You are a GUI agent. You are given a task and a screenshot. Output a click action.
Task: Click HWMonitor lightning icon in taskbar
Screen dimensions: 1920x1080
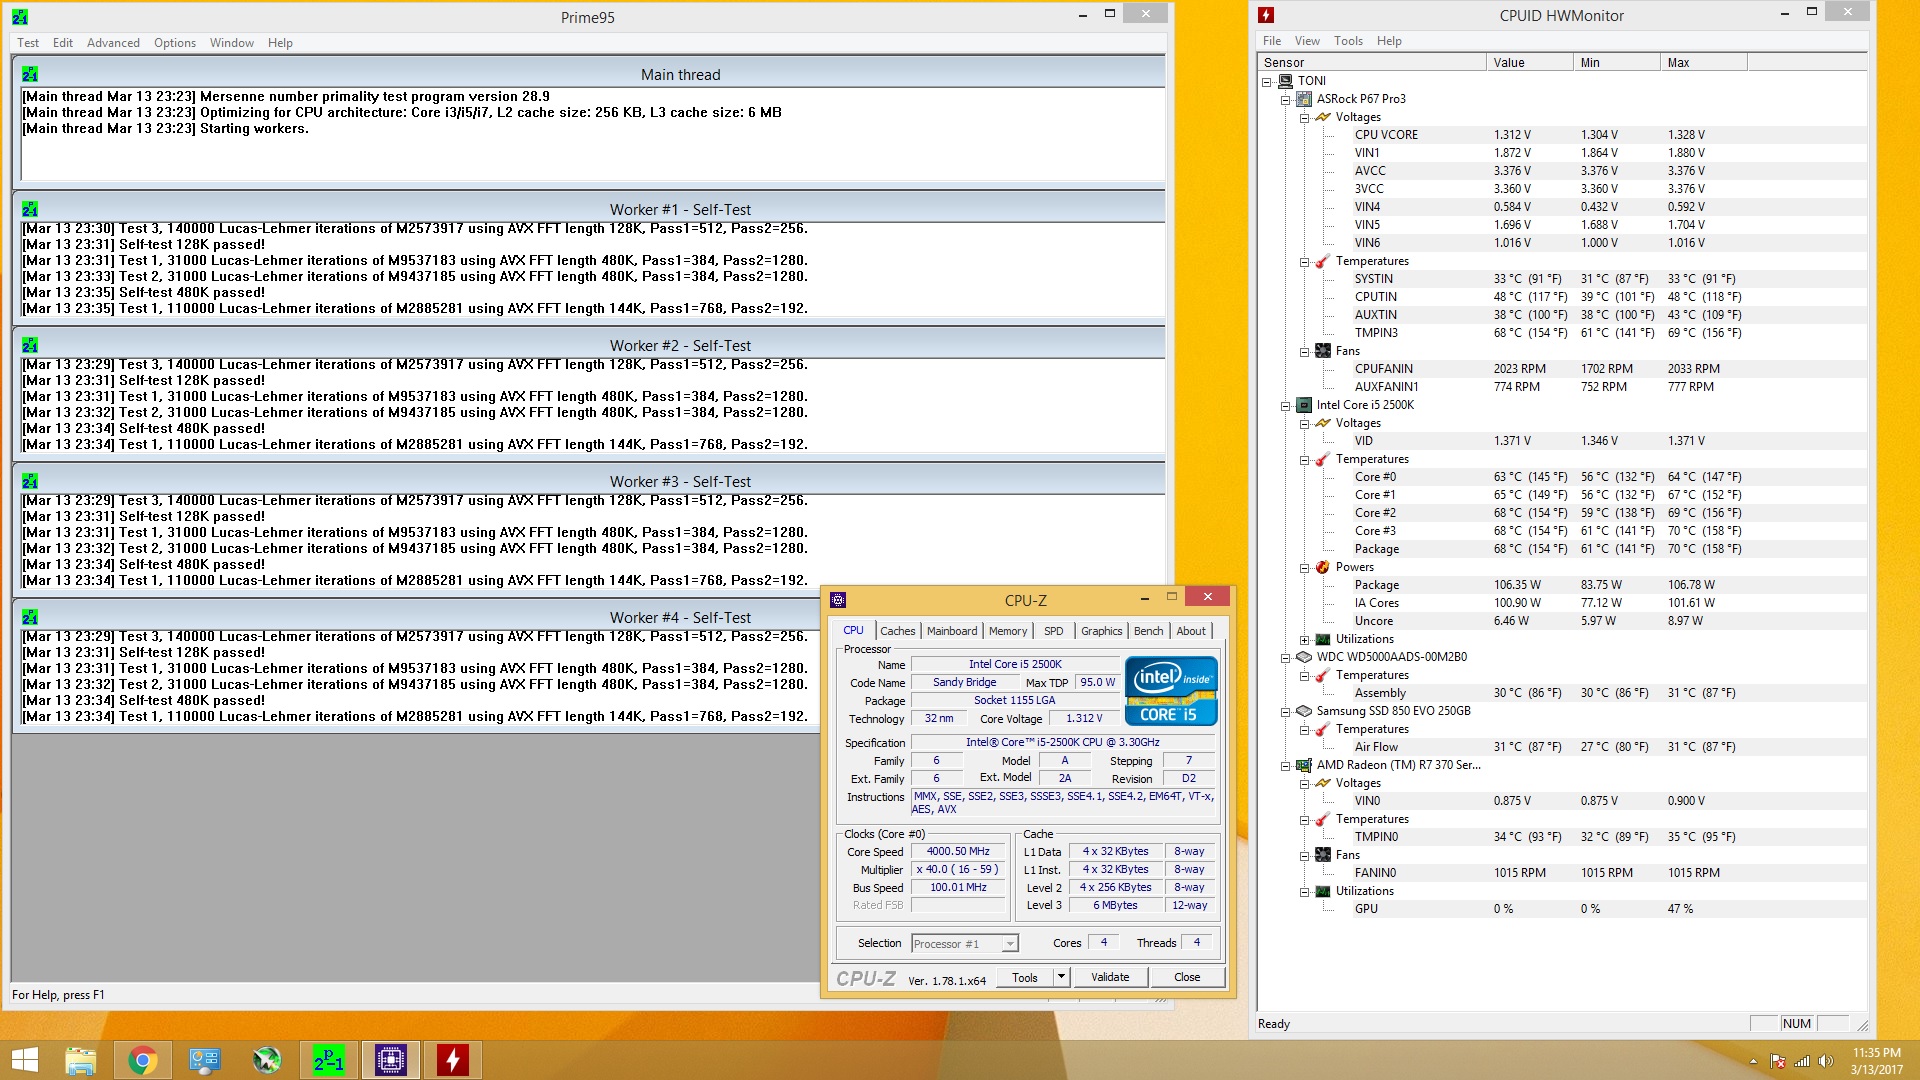pyautogui.click(x=453, y=1060)
